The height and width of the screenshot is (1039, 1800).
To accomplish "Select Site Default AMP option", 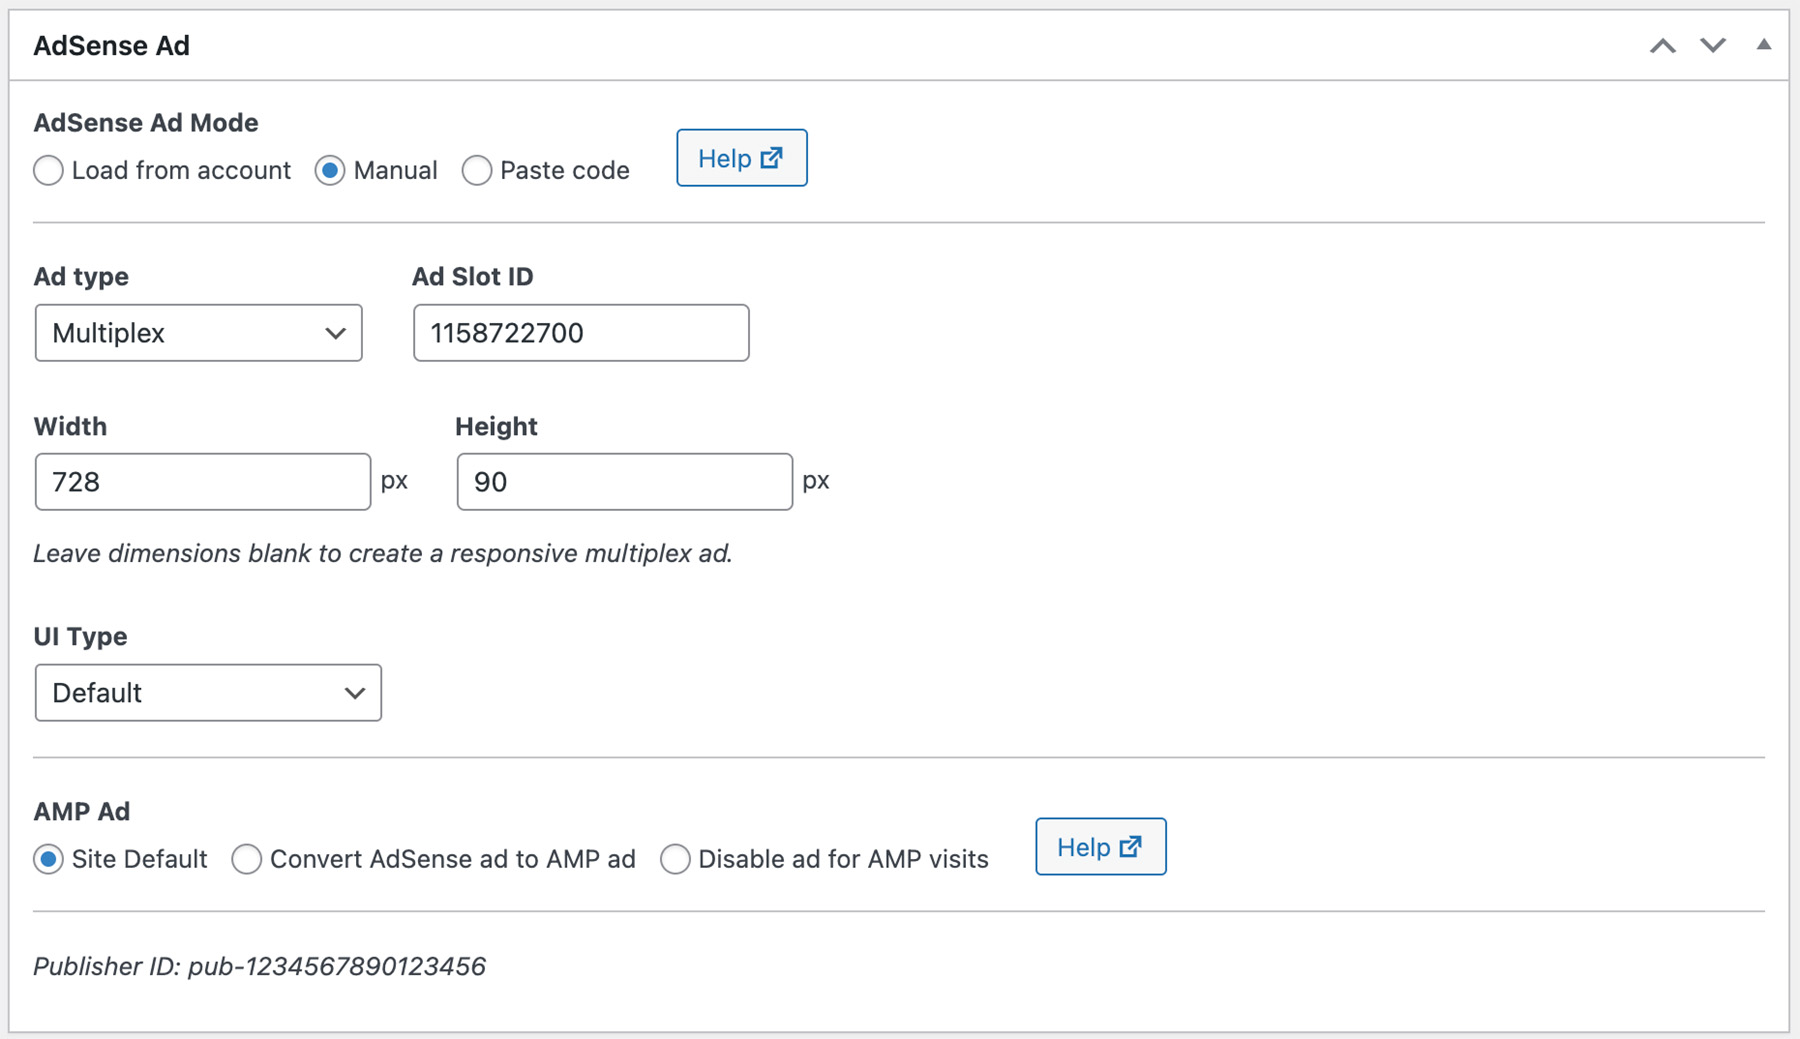I will pyautogui.click(x=48, y=859).
